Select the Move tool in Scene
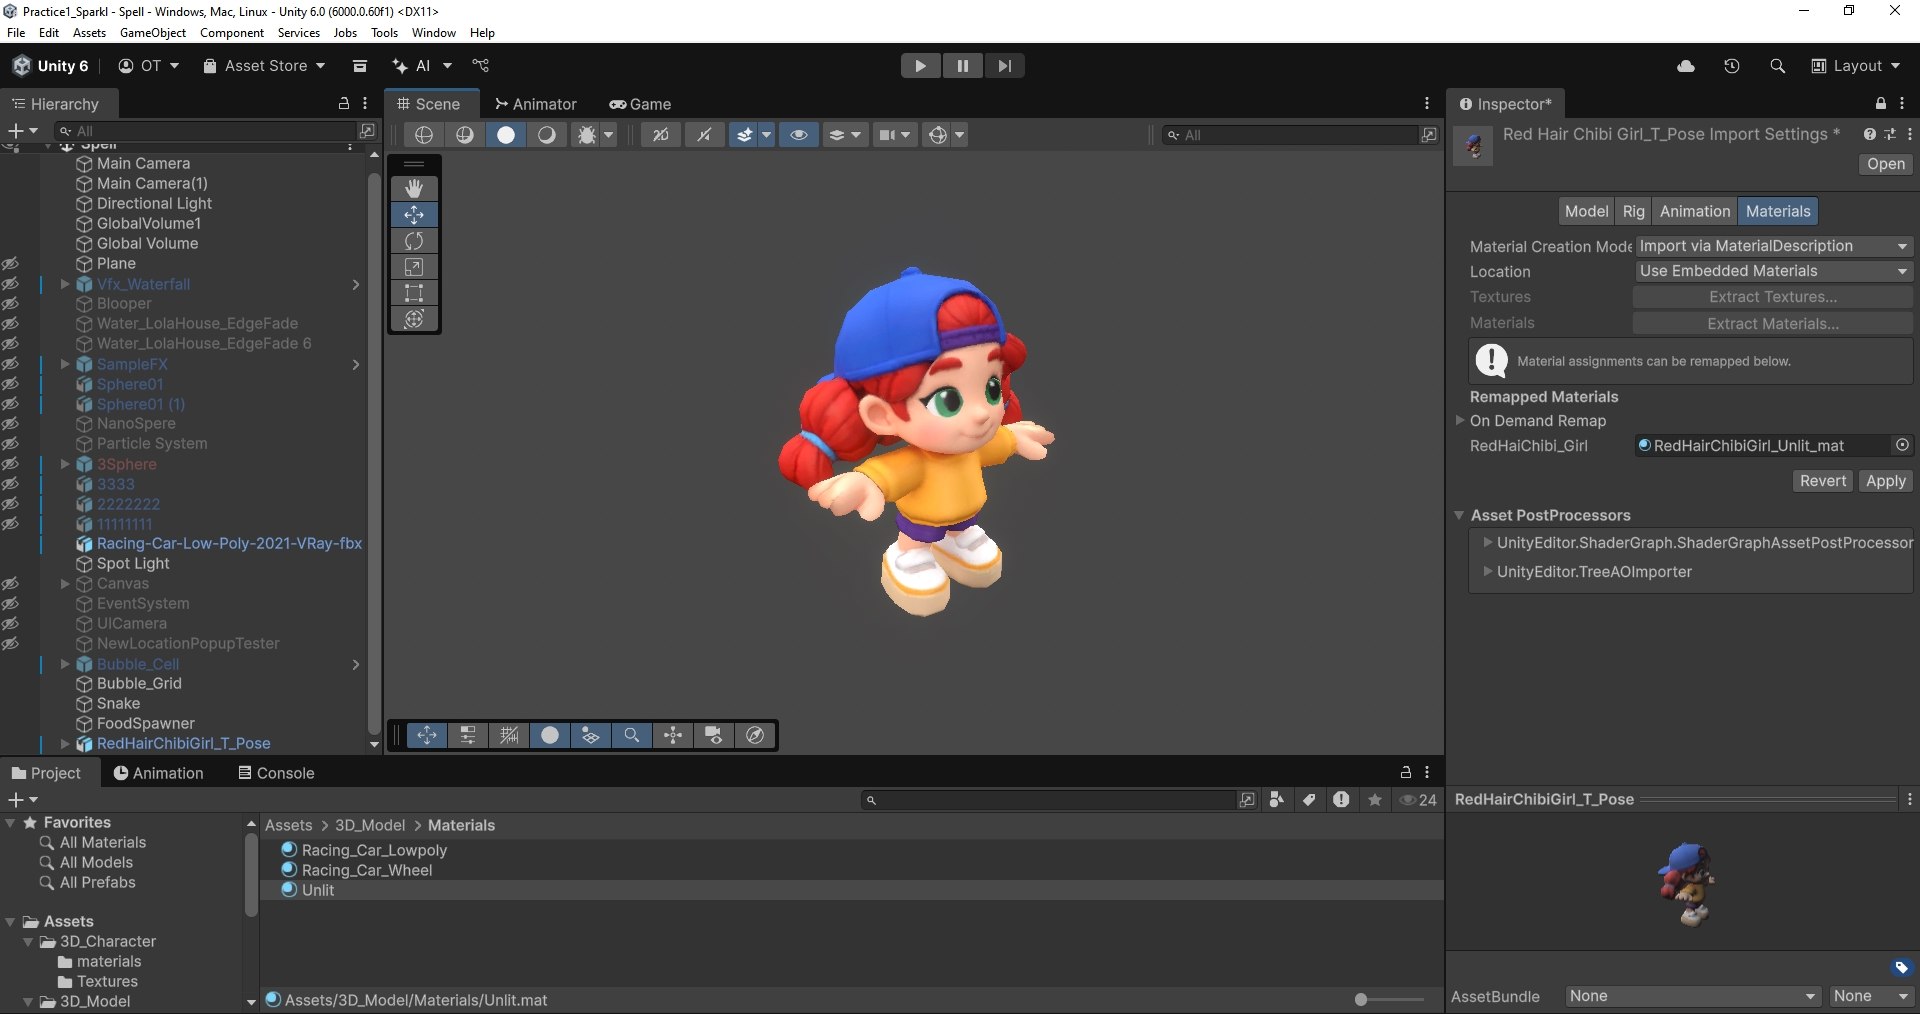Screen dimensions: 1920x1014 point(414,215)
